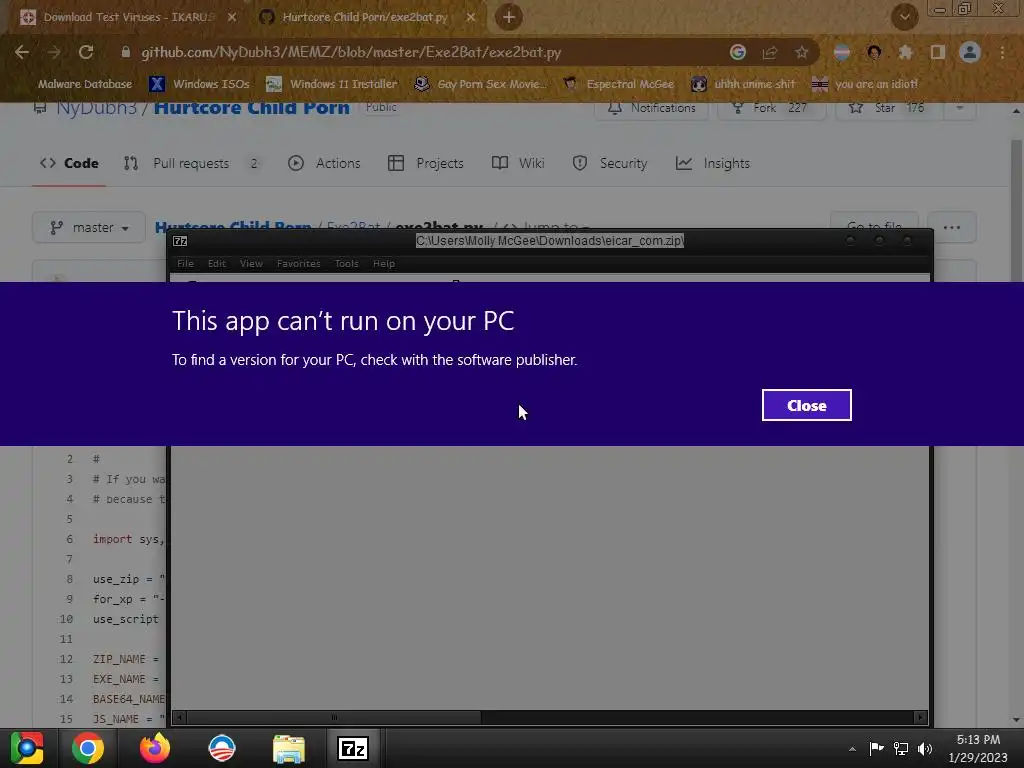
Task: Expand the Star list dropdown arrow
Action: pos(959,108)
